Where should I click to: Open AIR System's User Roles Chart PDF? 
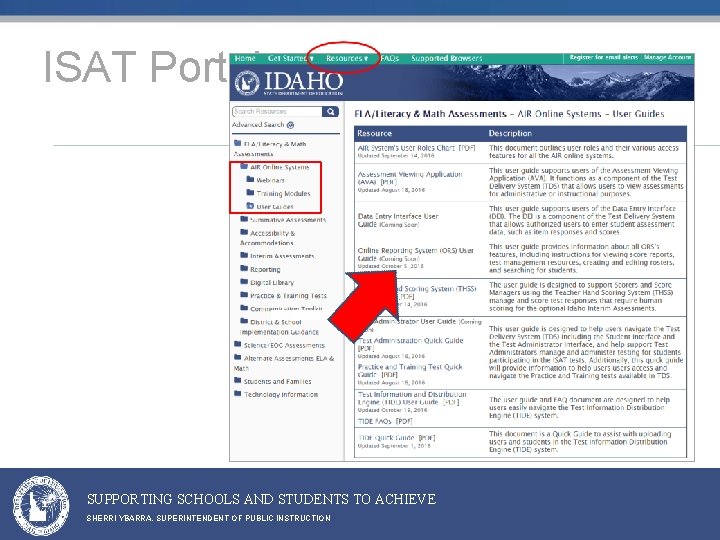click(x=416, y=148)
